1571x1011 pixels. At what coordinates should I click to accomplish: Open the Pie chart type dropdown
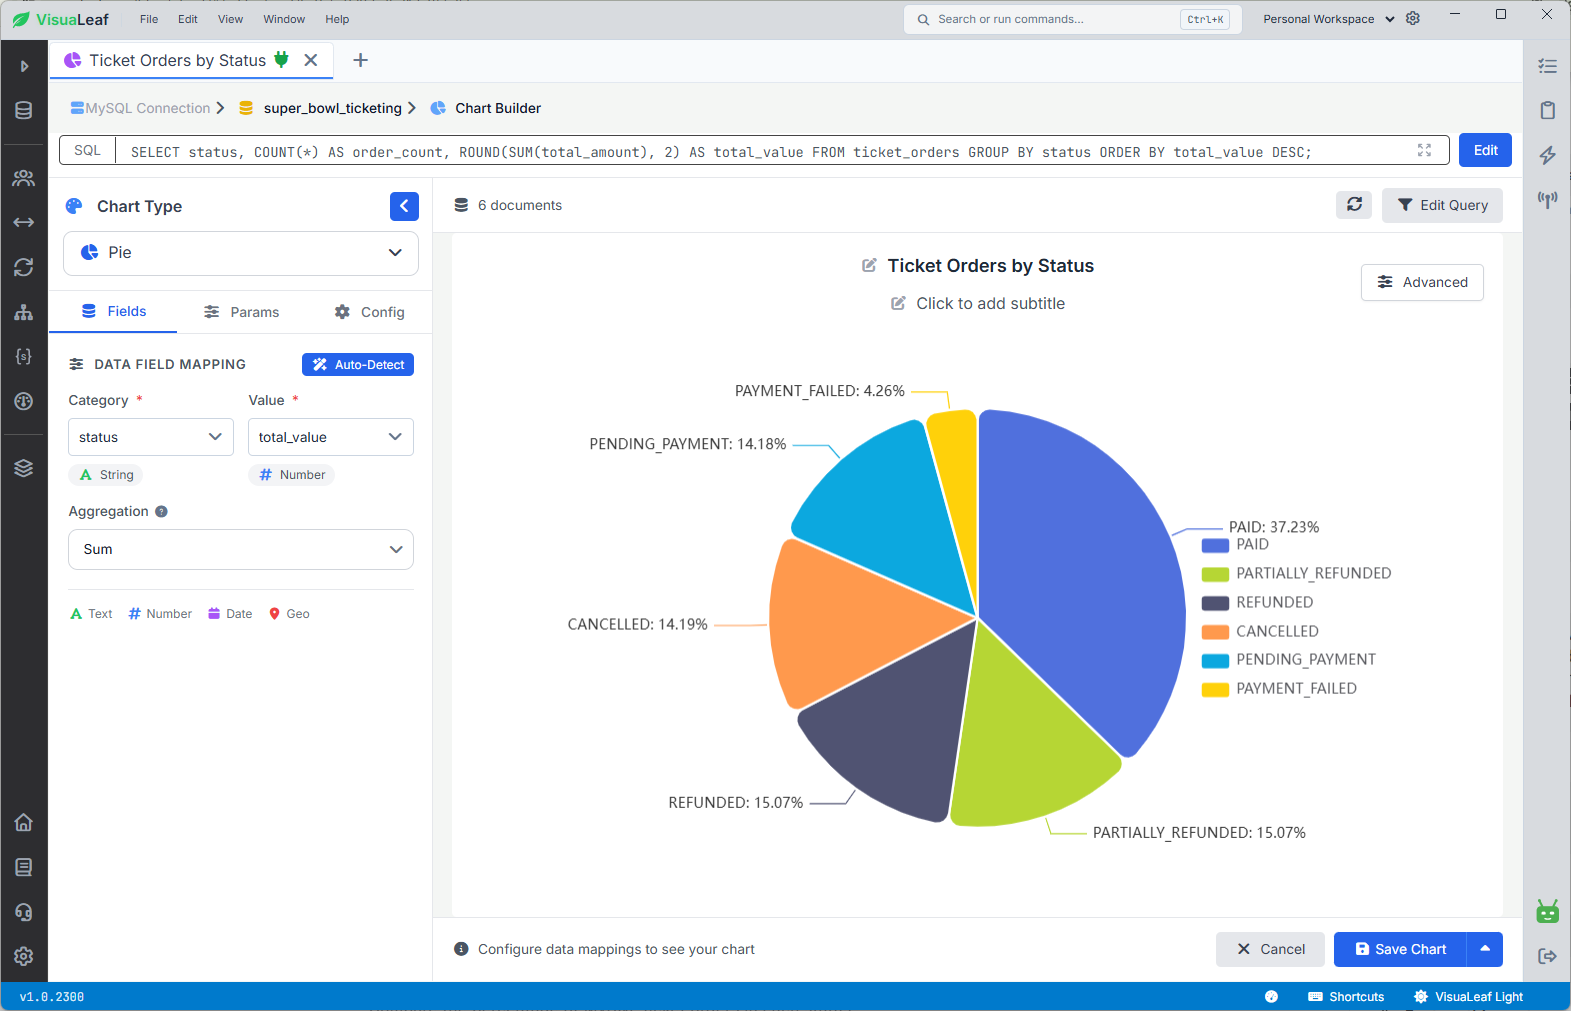click(x=241, y=253)
